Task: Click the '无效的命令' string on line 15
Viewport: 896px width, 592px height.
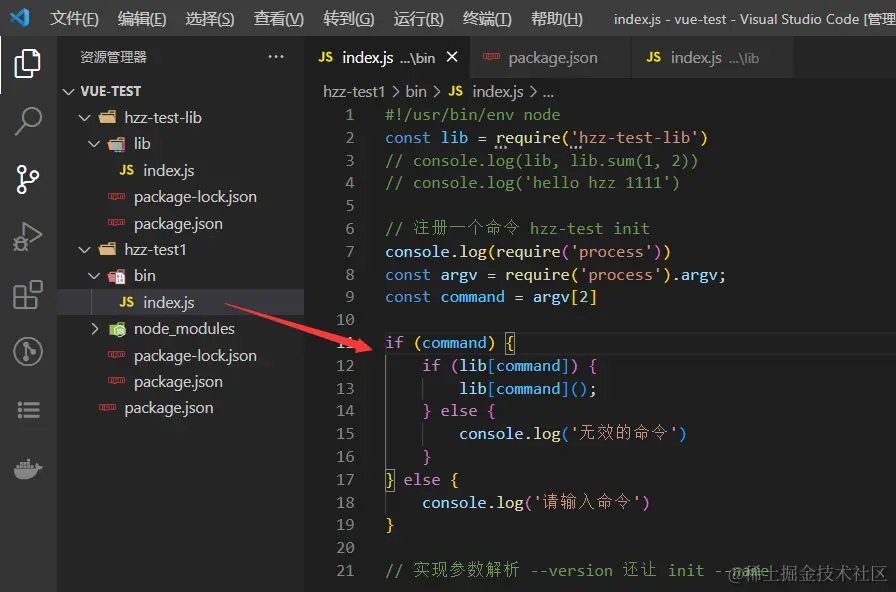Action: 623,434
